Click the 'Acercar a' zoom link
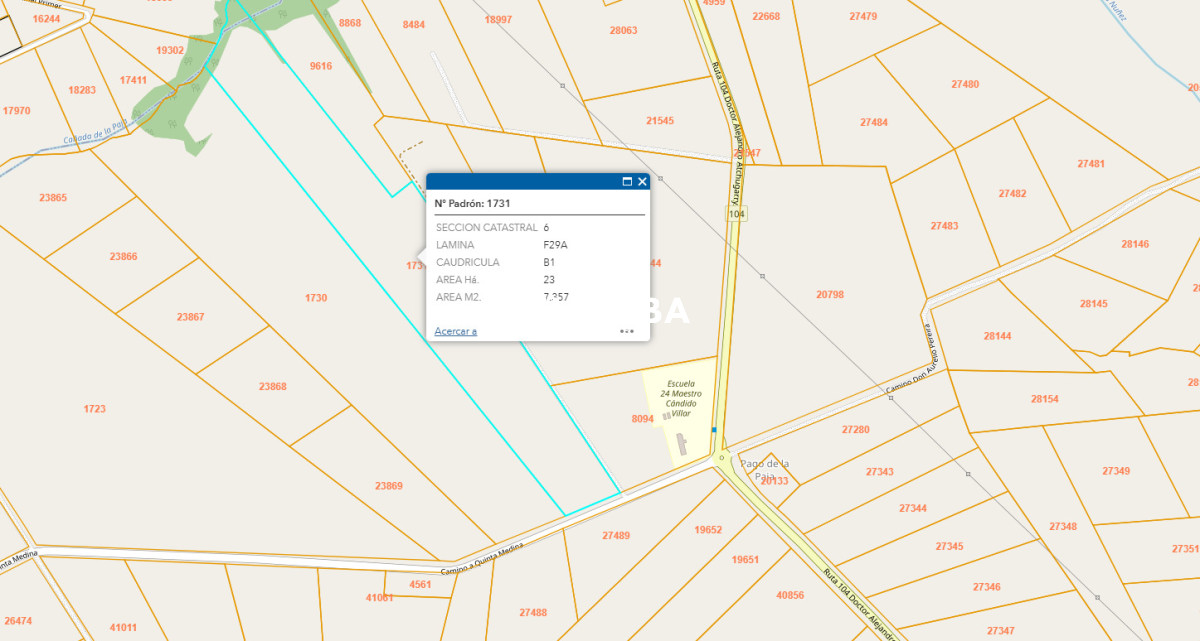 (455, 331)
